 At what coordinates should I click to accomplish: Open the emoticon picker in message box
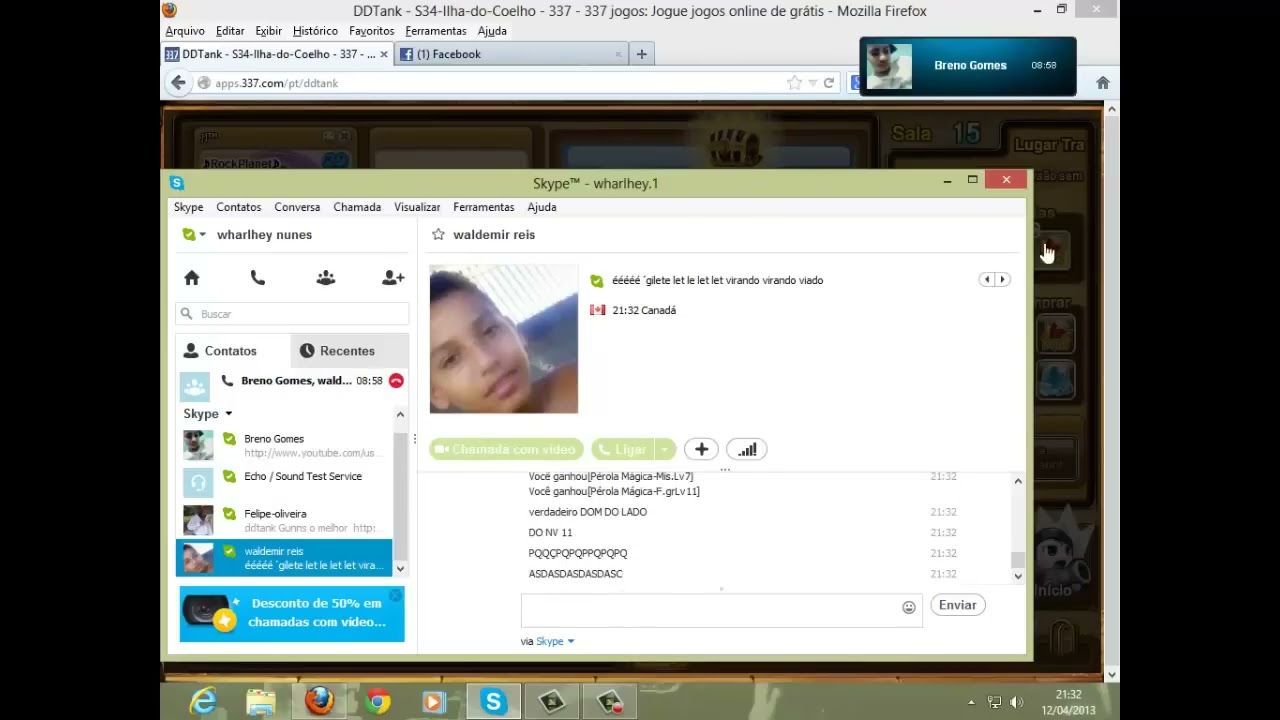pos(909,607)
